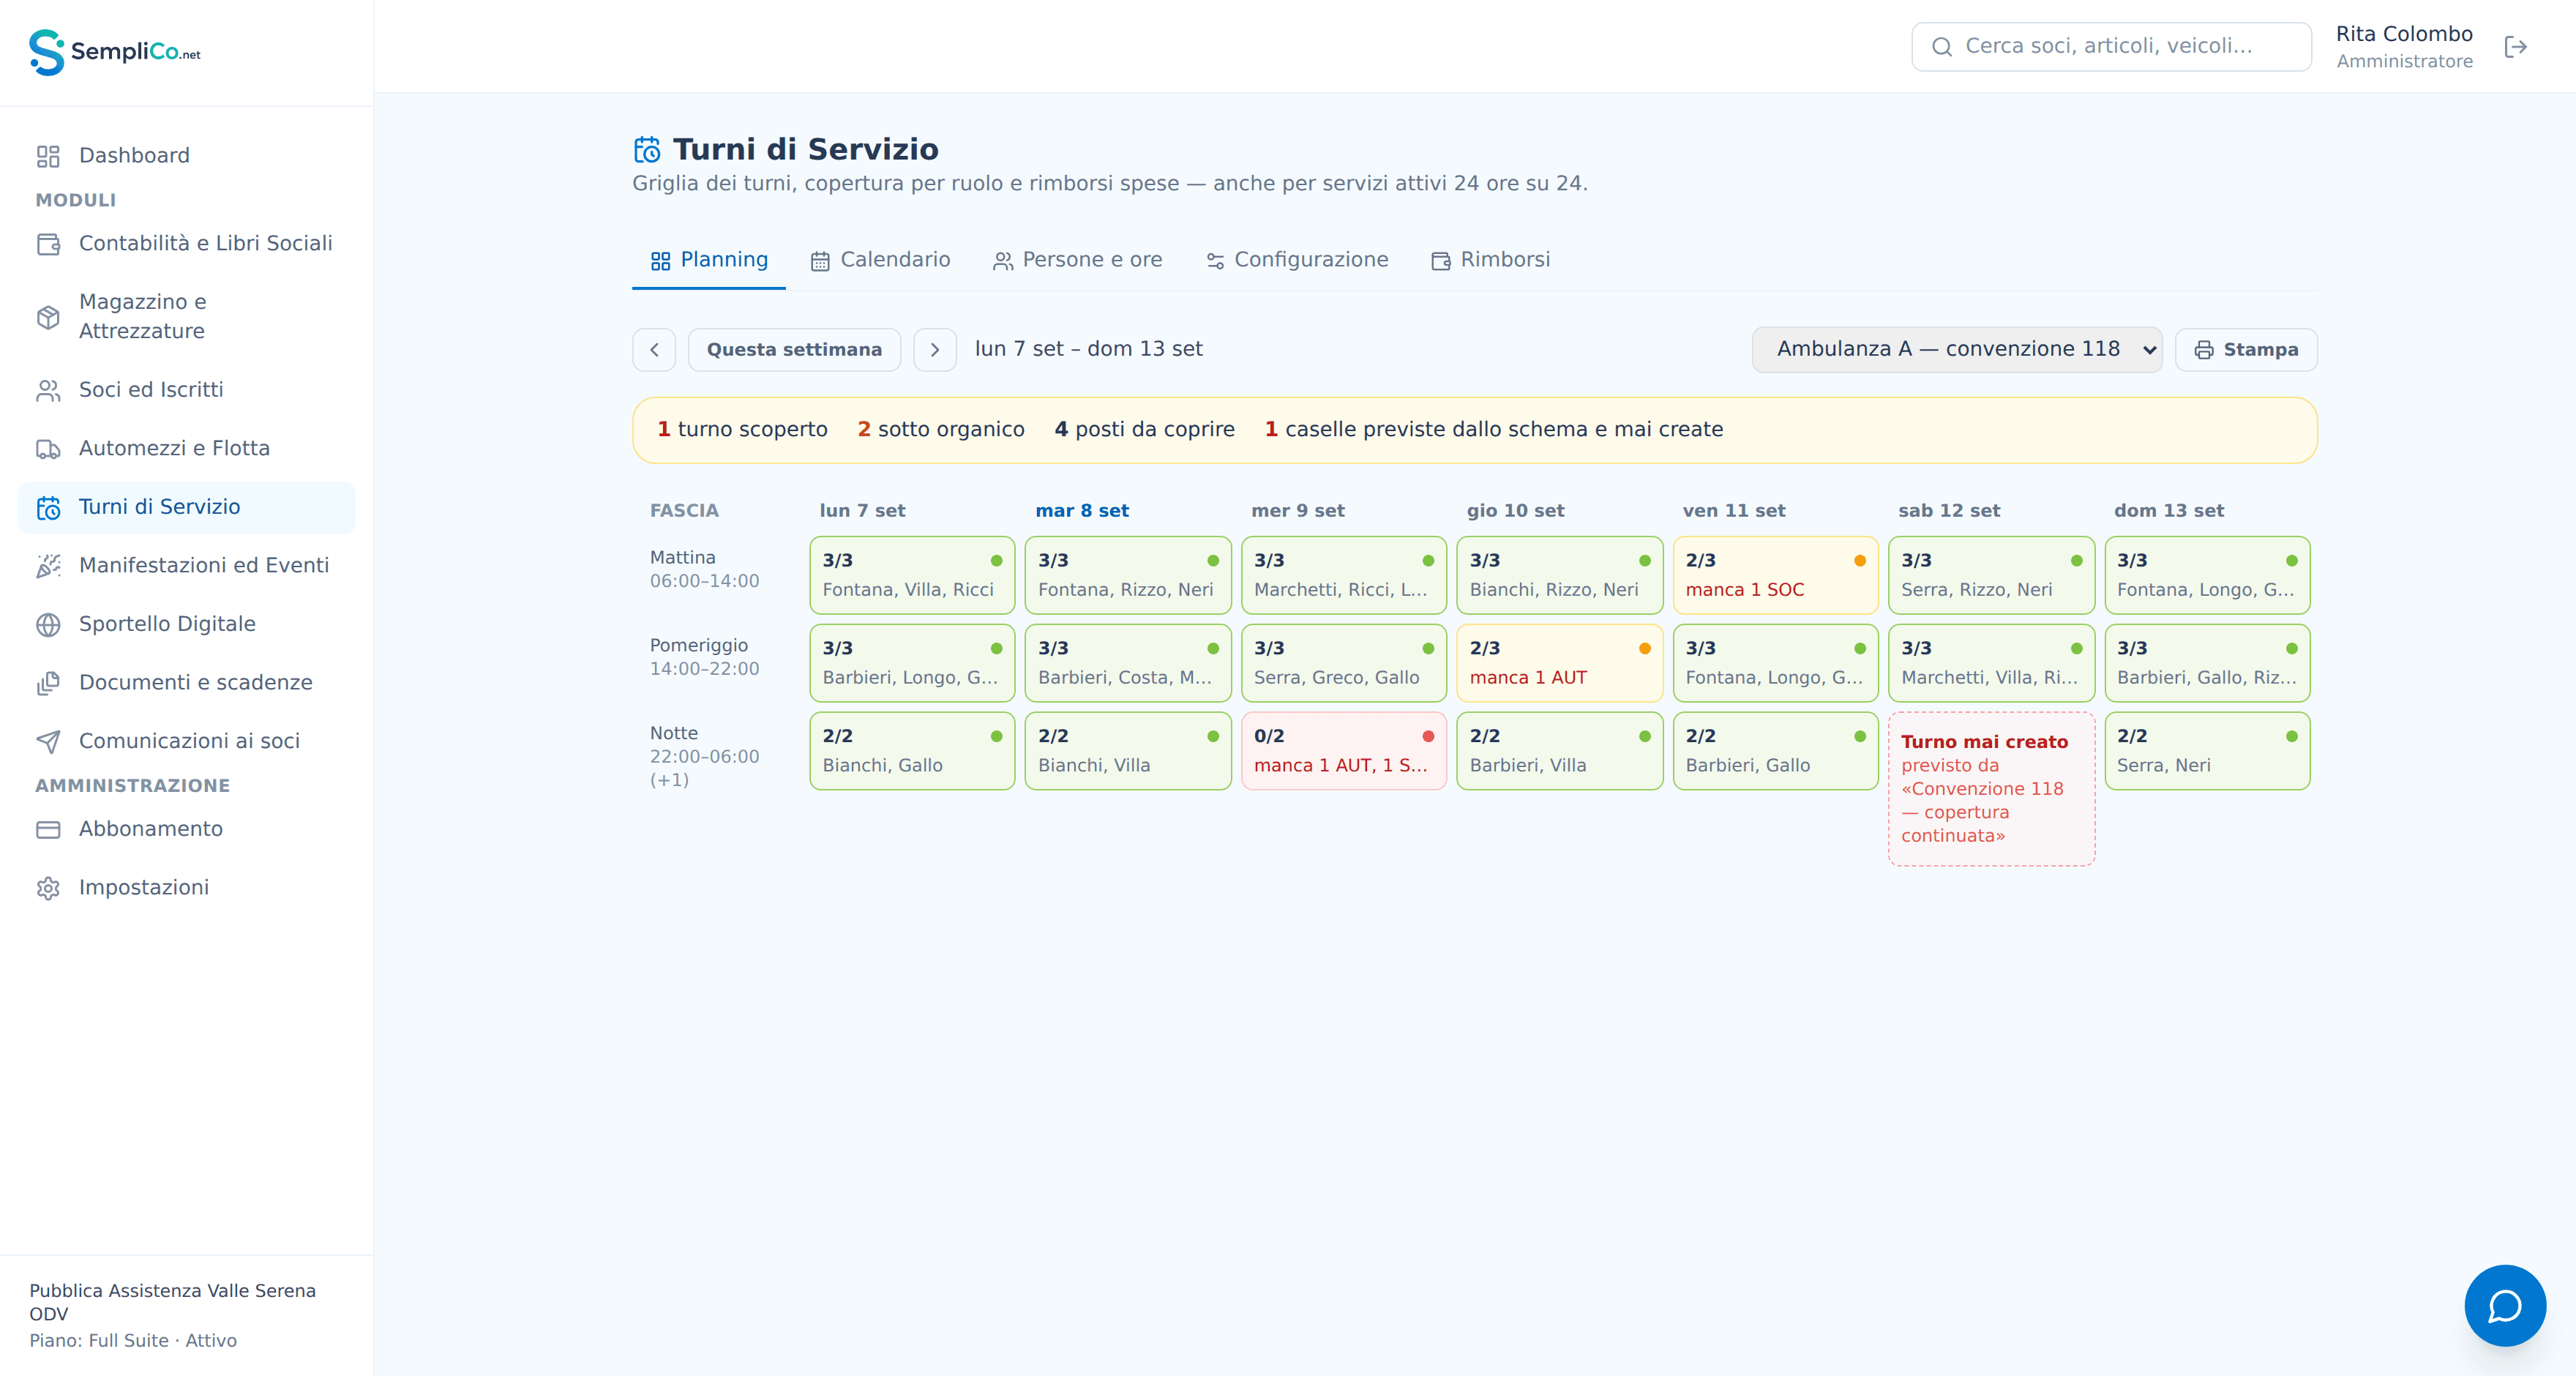Open the Turno mai creato cell on Saturday
2576x1376 pixels.
pyautogui.click(x=1990, y=788)
